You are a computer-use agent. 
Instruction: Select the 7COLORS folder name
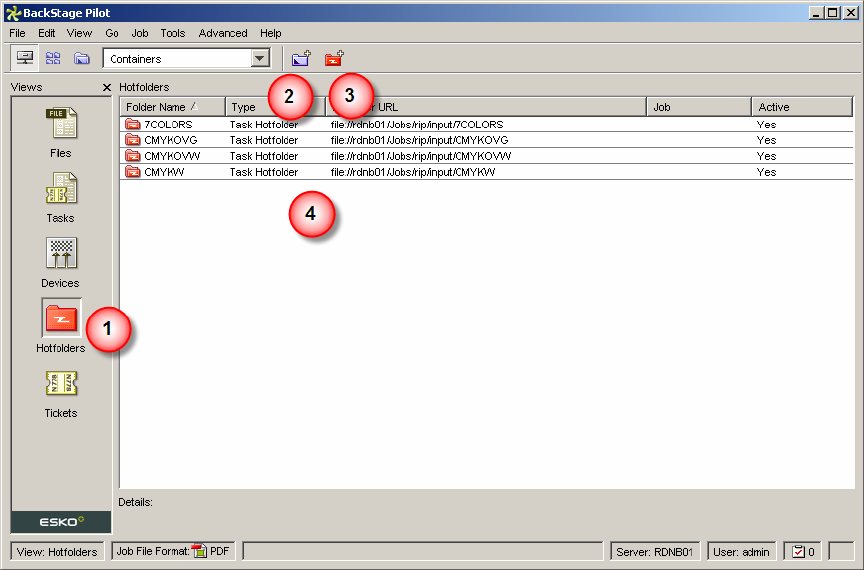coord(168,125)
